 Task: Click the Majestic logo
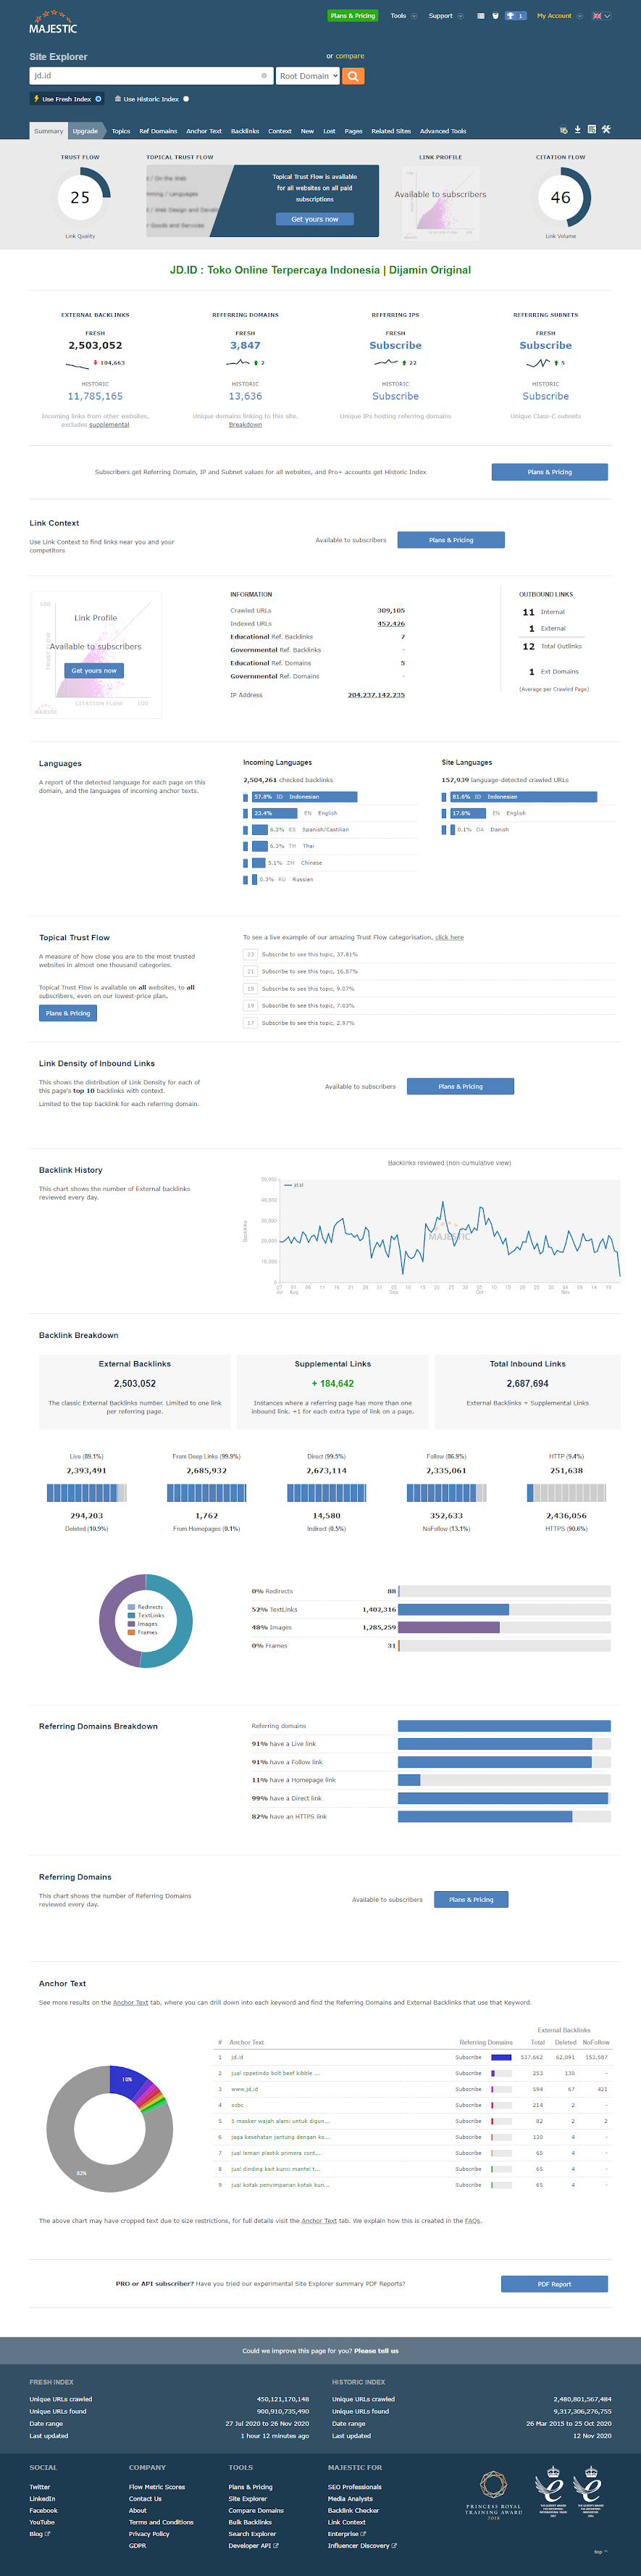tap(53, 22)
